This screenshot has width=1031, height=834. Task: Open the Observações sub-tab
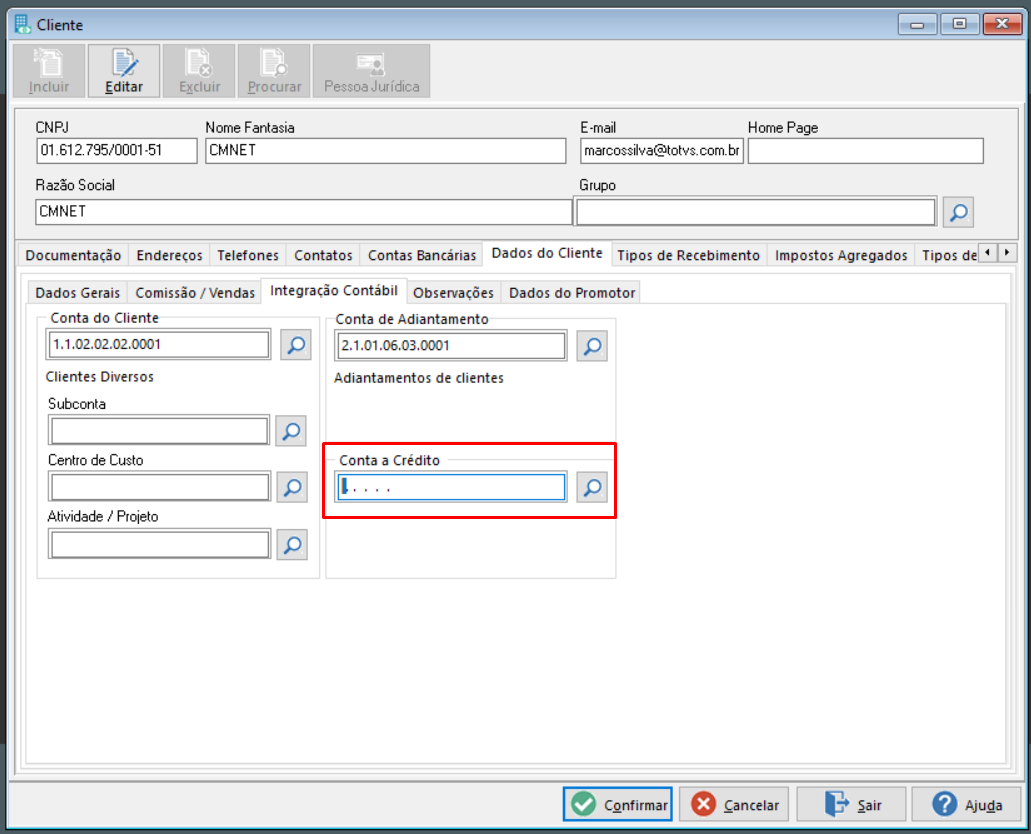coord(453,293)
